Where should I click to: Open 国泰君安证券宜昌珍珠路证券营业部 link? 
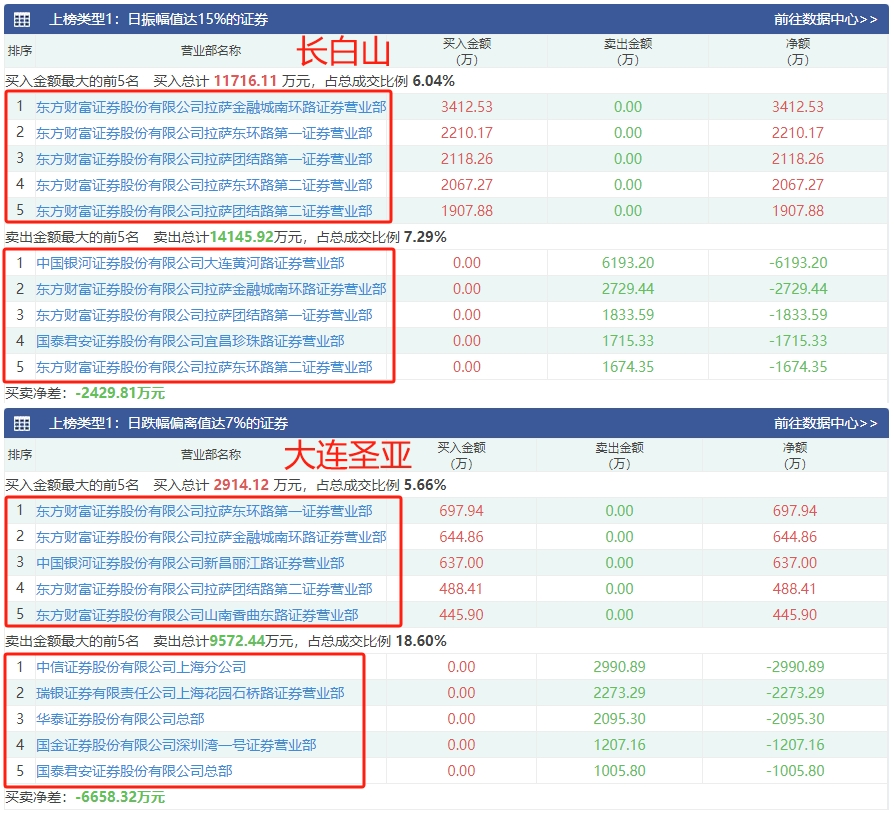[190, 342]
